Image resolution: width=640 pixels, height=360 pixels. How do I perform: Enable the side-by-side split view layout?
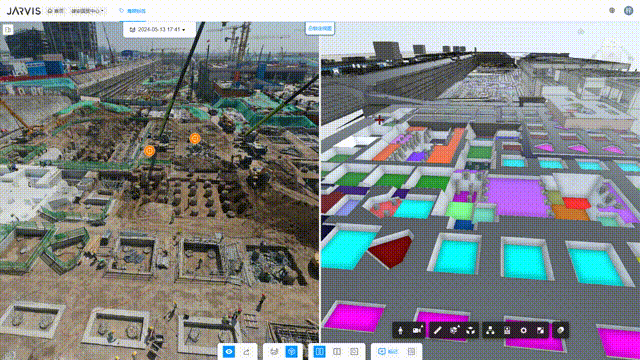tap(320, 352)
